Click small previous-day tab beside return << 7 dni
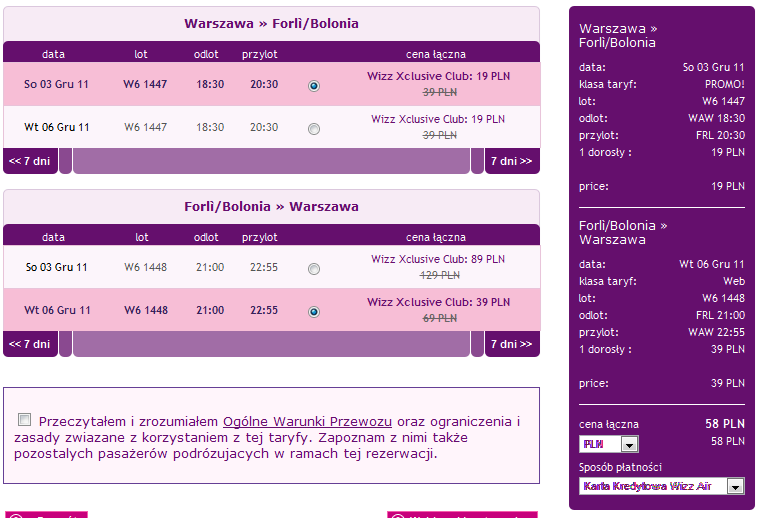 tap(66, 344)
